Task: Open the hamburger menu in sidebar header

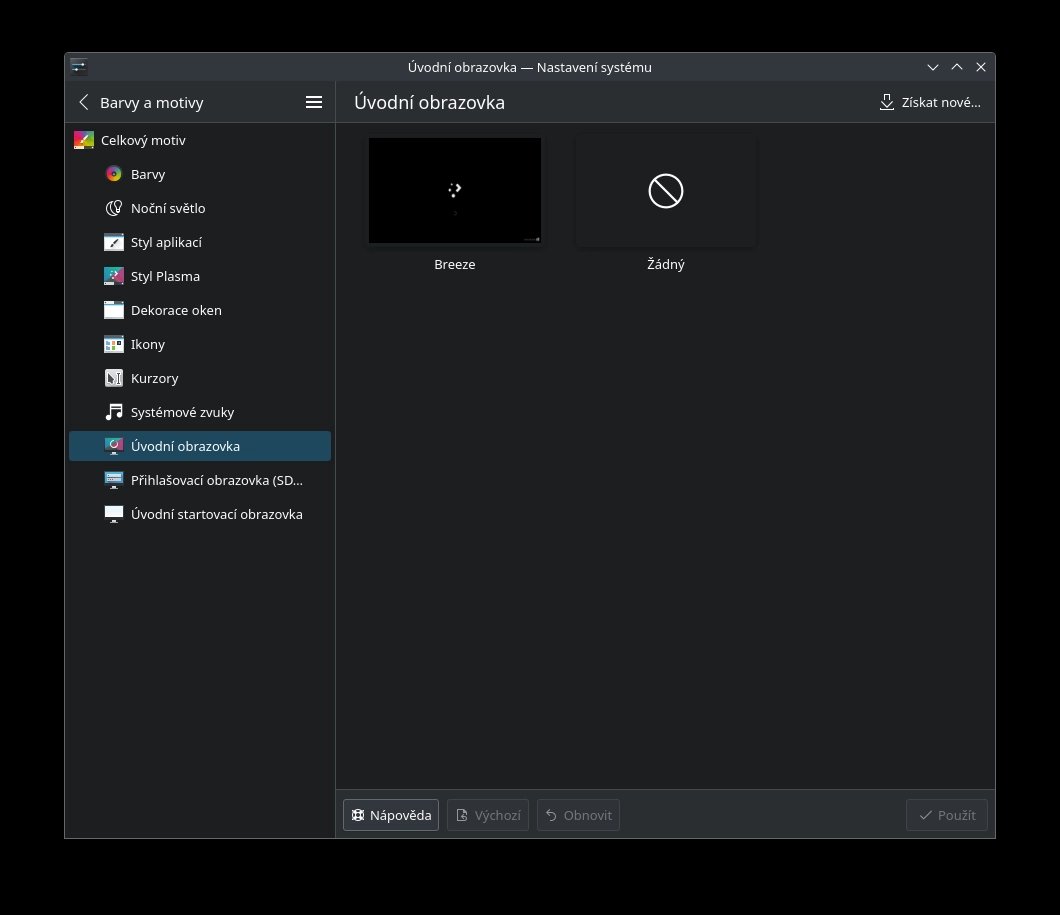Action: (313, 102)
